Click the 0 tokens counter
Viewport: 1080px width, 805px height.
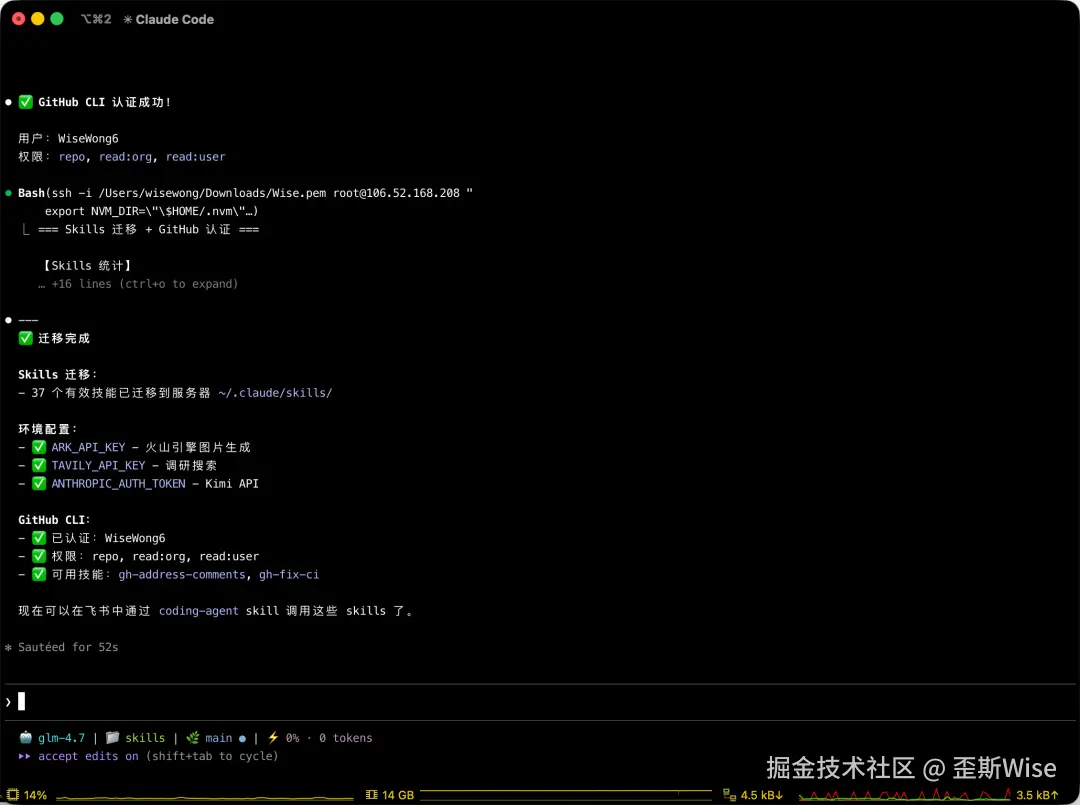point(345,738)
